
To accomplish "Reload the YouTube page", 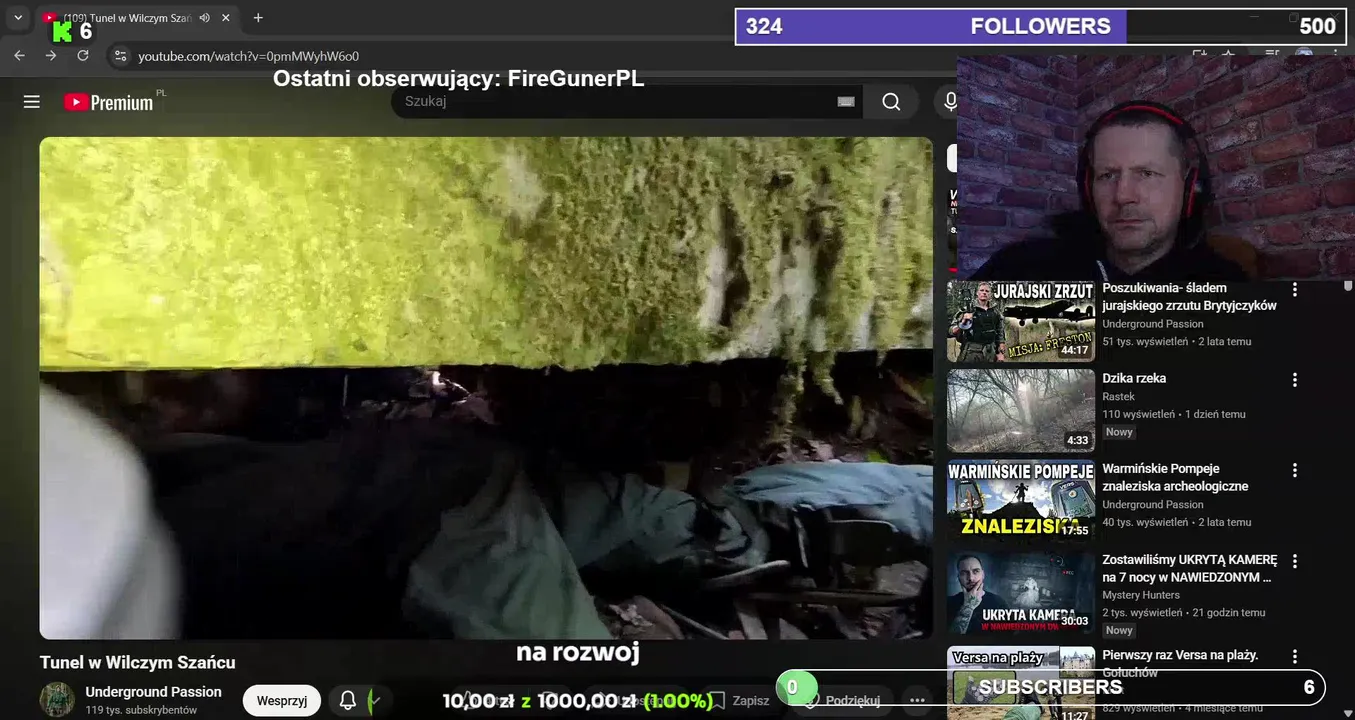I will (x=83, y=56).
